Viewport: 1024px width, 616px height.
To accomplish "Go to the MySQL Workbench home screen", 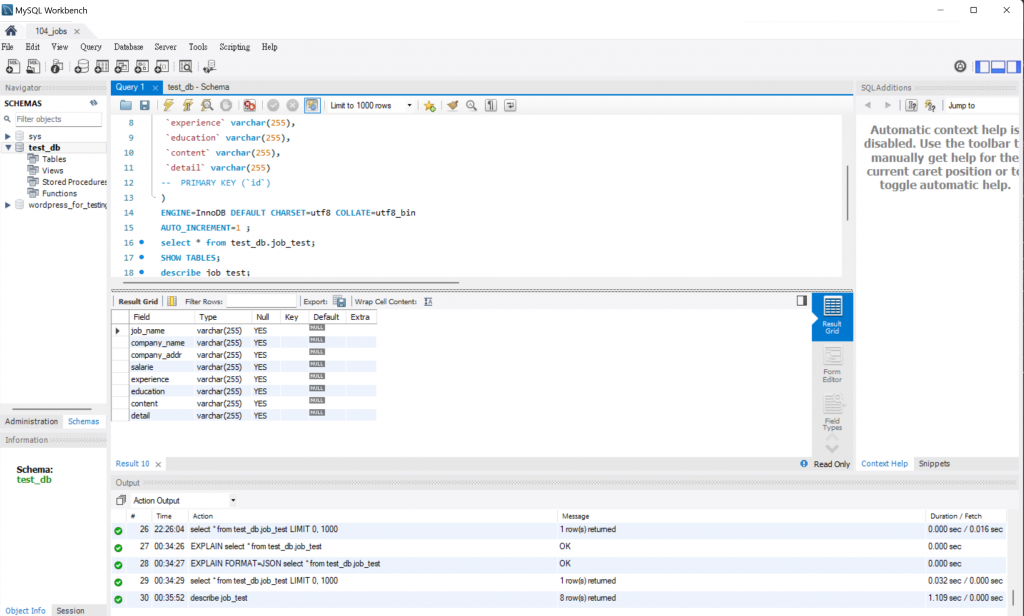I will (11, 31).
